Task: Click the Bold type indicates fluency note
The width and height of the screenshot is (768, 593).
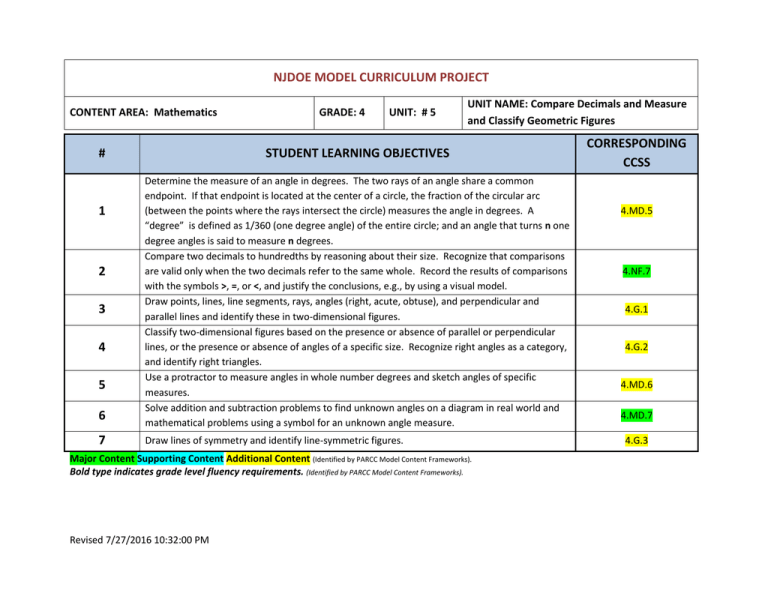Action: [186, 472]
